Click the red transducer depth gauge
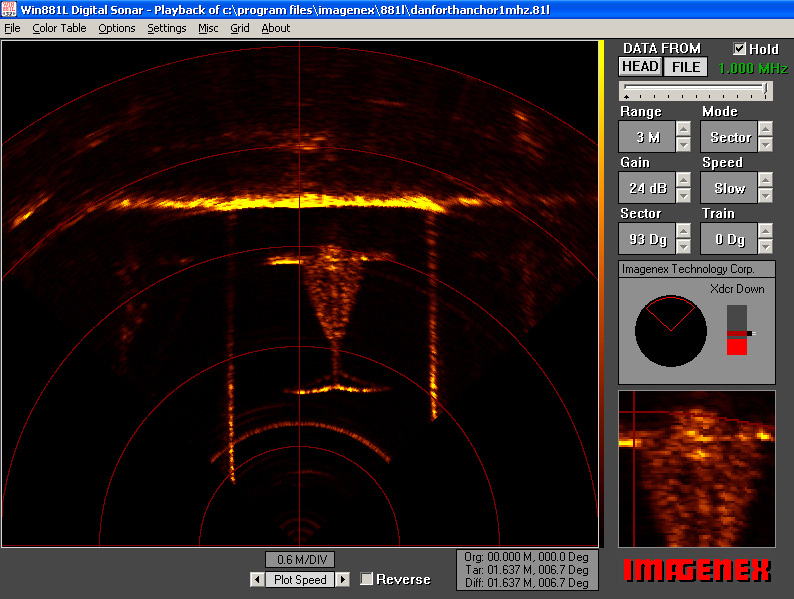The image size is (794, 599). click(x=737, y=330)
